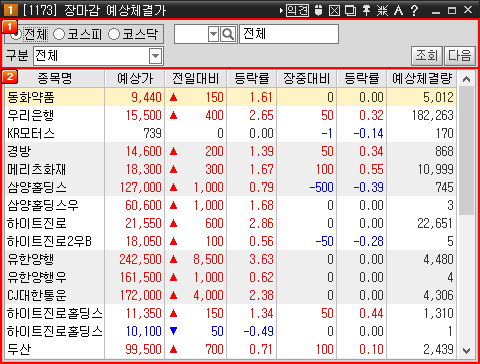The height and width of the screenshot is (364, 480).
Task: Click the 조회 query button
Action: [x=427, y=55]
